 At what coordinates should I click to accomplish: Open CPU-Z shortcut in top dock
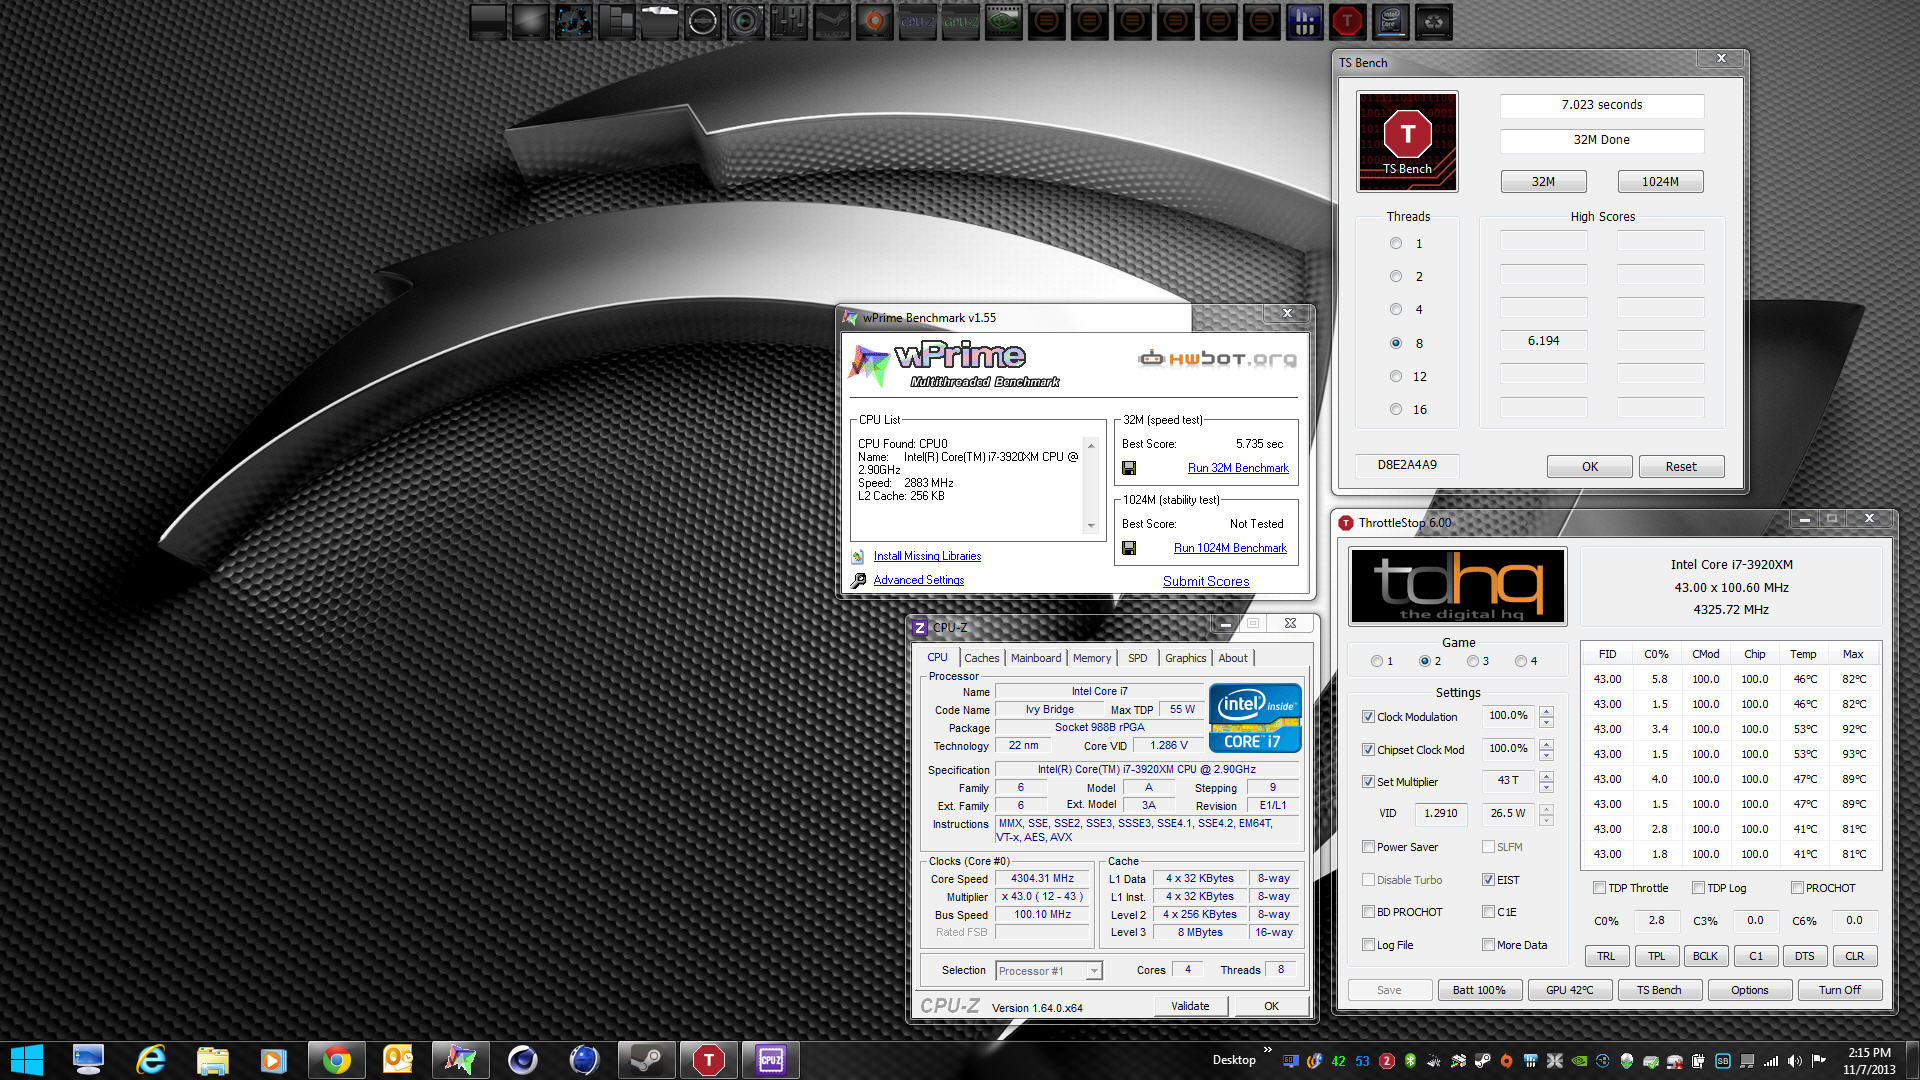917,22
